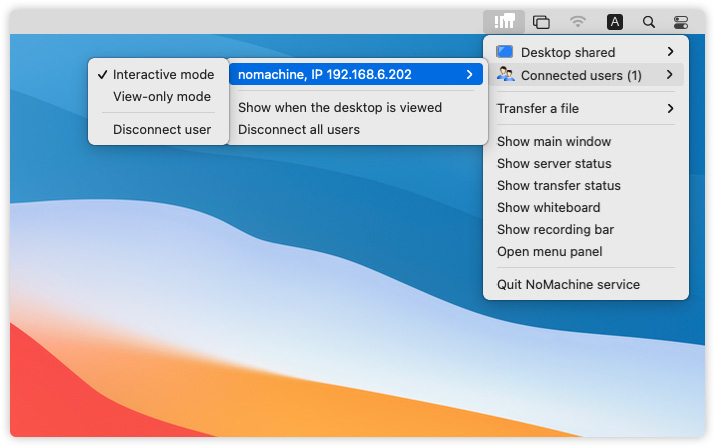The height and width of the screenshot is (447, 715).
Task: Open Control Center icon in menu bar
Action: click(x=681, y=21)
